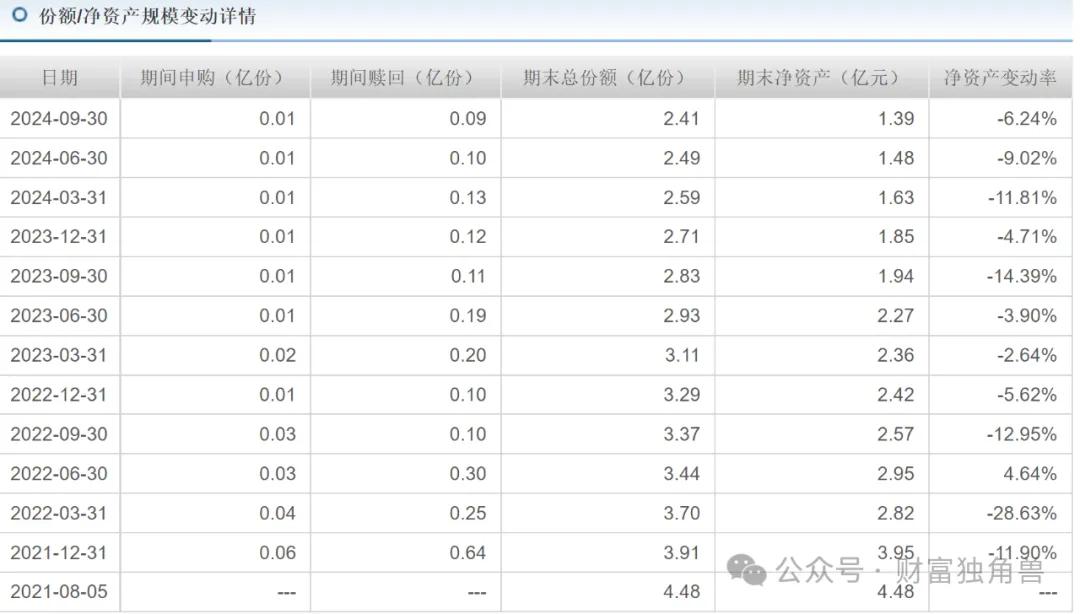
Task: Click the net assets value 2.36
Action: (x=896, y=355)
